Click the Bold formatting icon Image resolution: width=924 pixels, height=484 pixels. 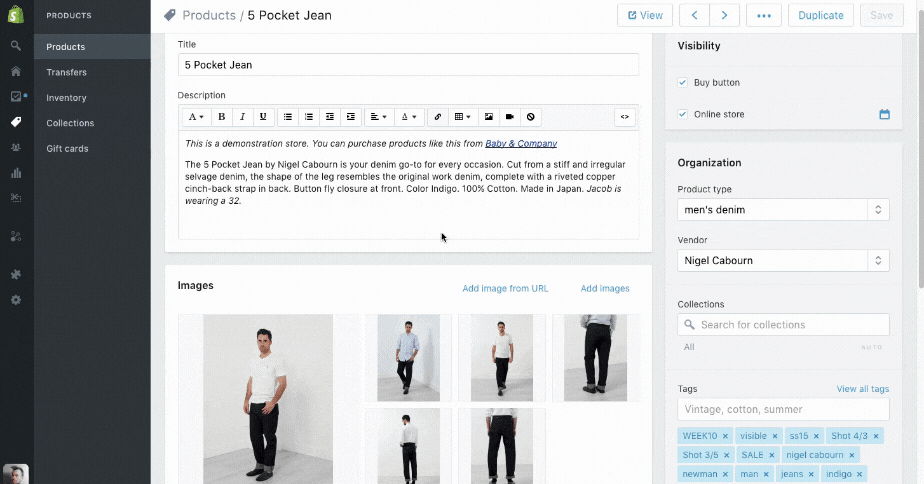tap(222, 117)
